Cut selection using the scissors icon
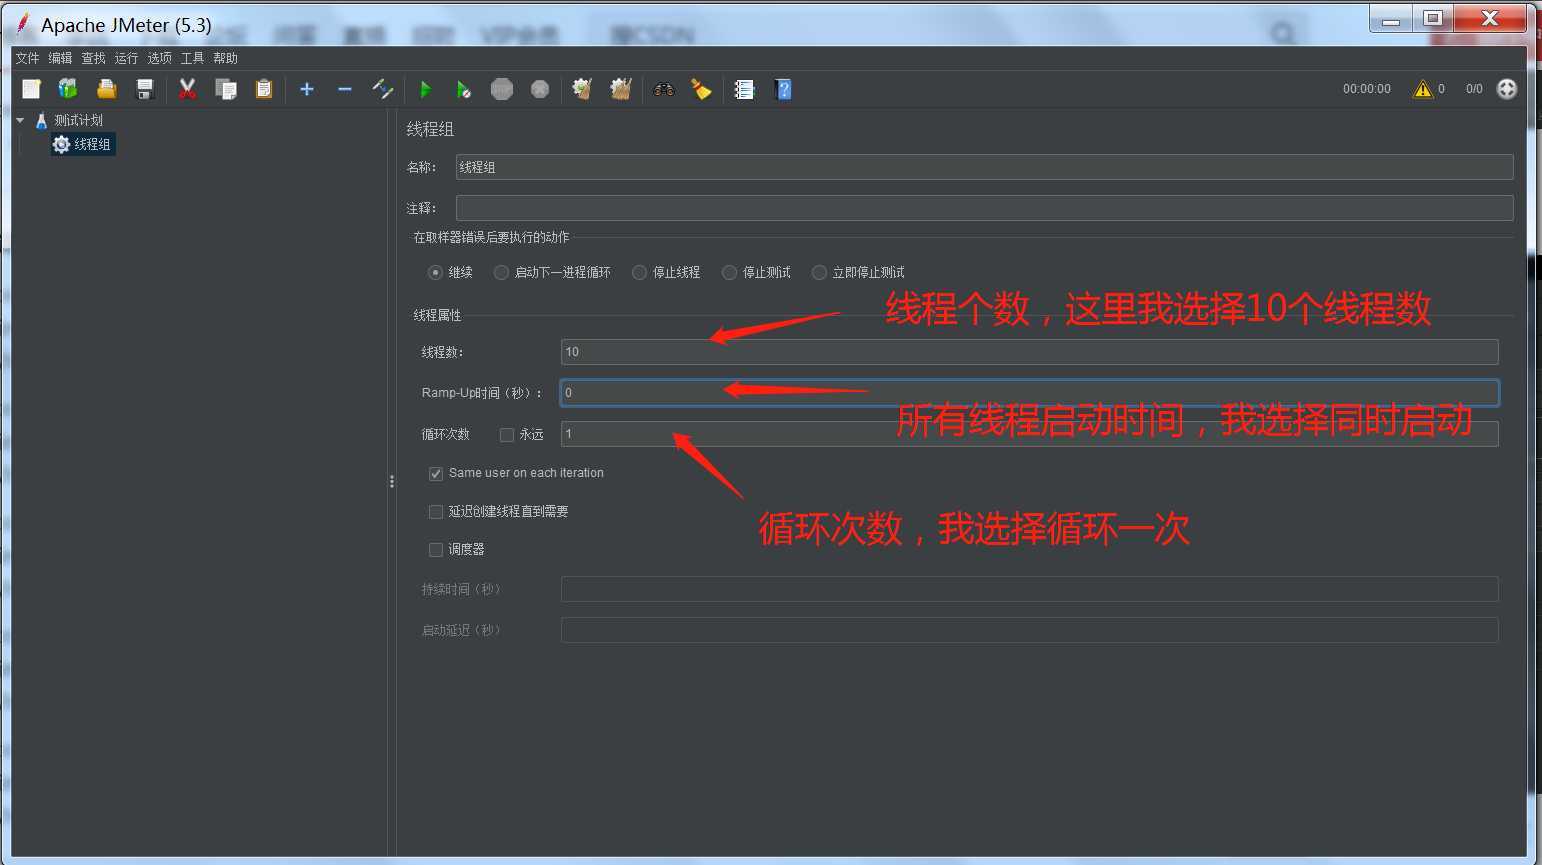This screenshot has width=1542, height=865. (x=187, y=89)
